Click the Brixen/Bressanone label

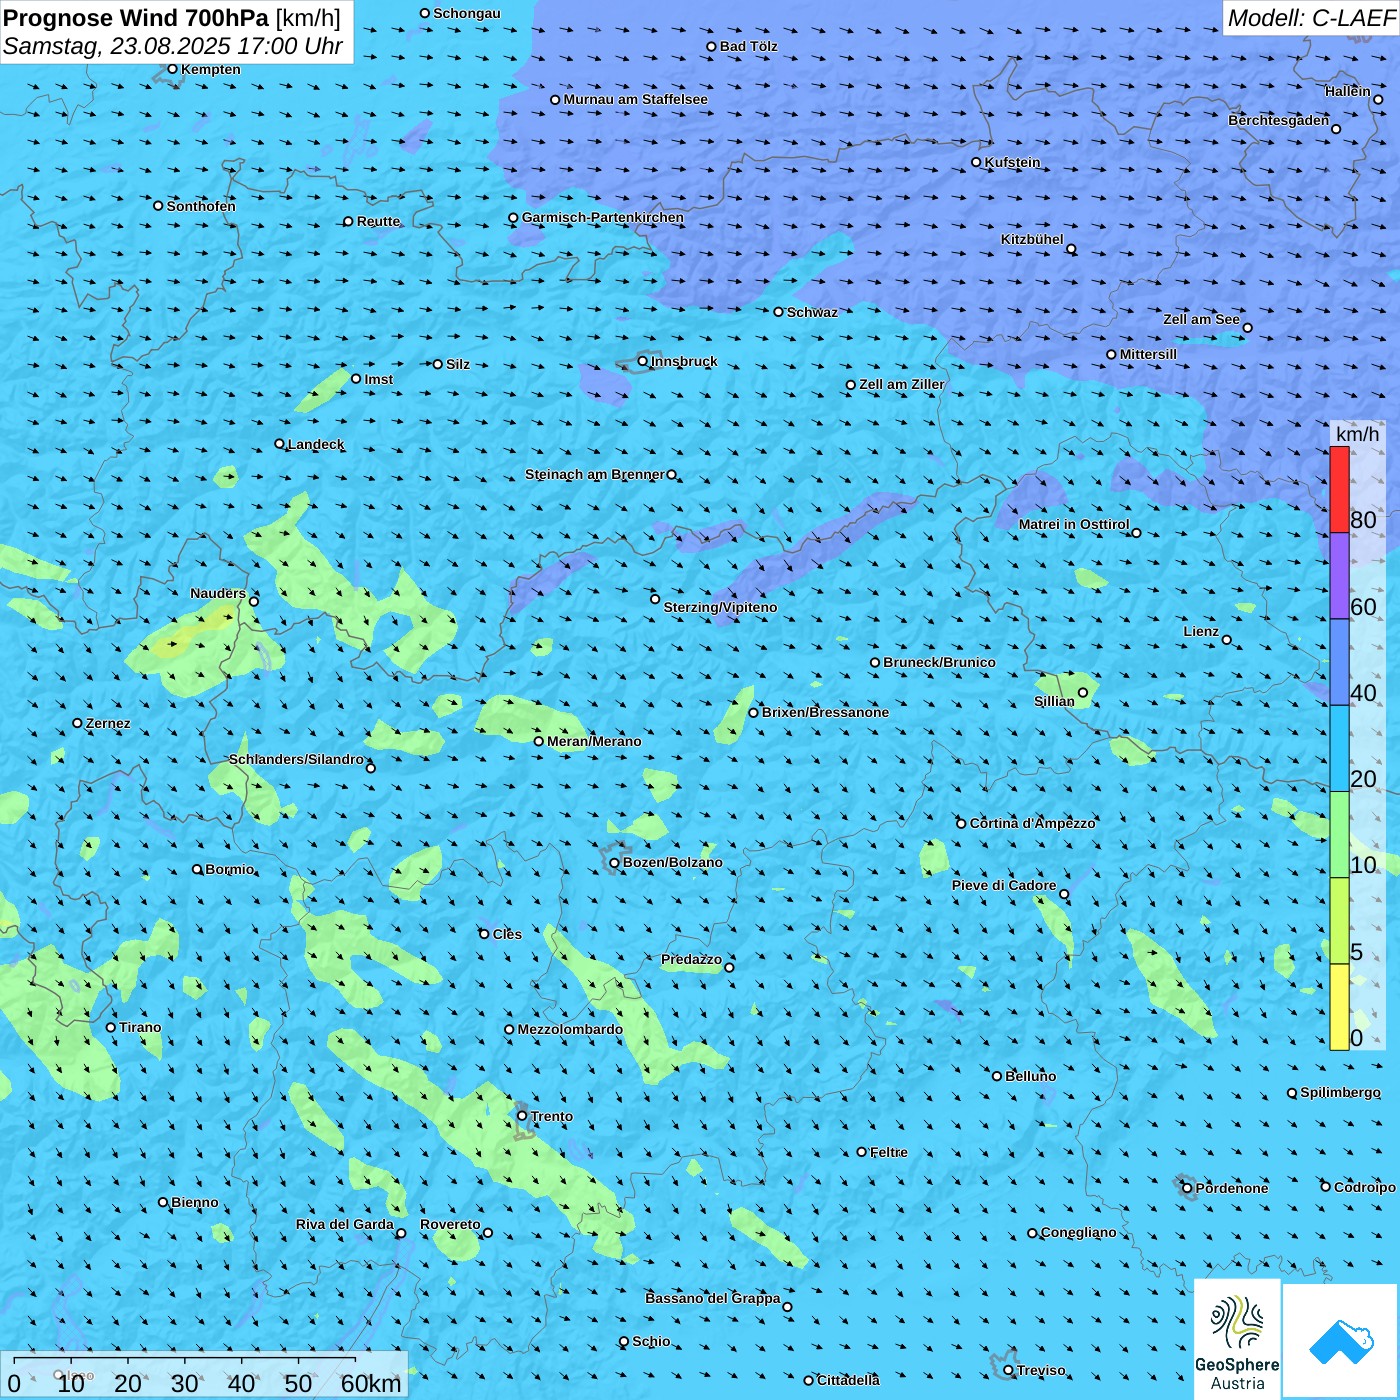tap(825, 712)
